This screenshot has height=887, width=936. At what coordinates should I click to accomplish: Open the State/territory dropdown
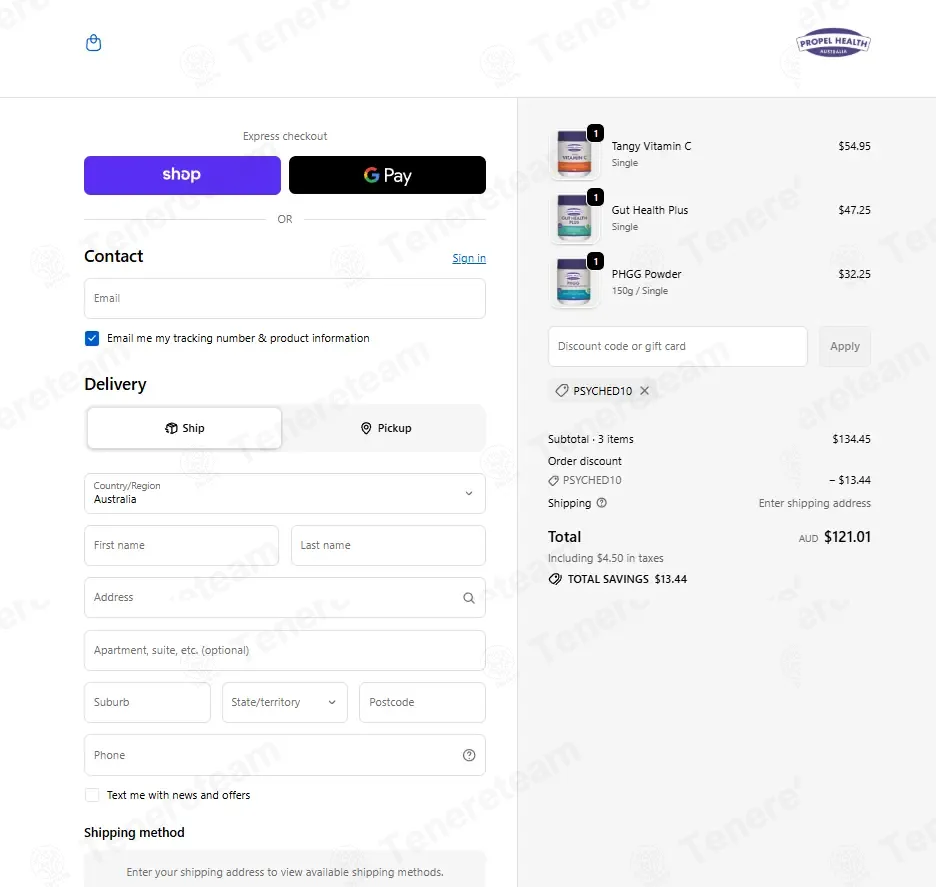285,703
